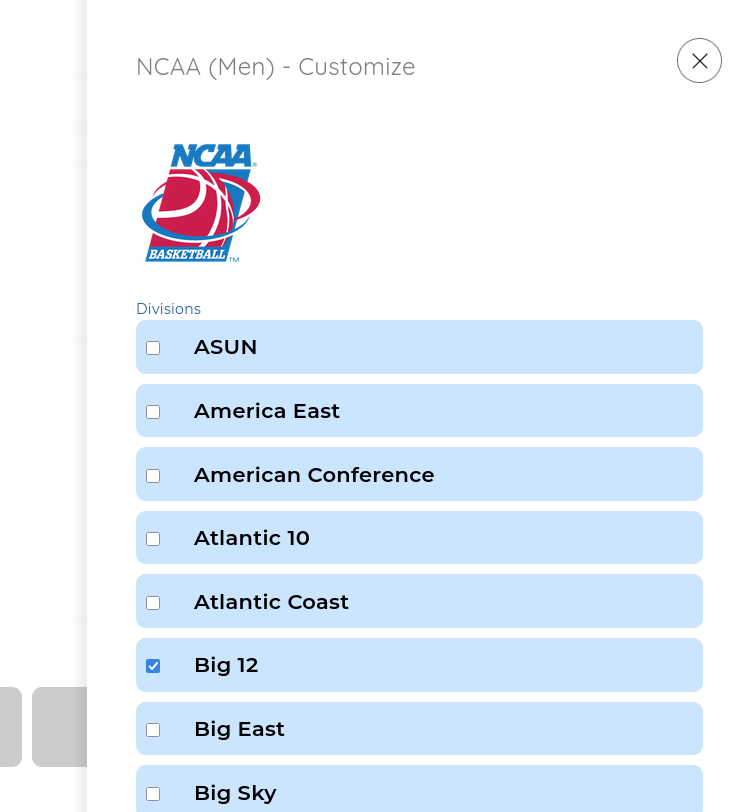Click the Big Sky row label
Viewport: 738px width, 812px height.
(235, 793)
